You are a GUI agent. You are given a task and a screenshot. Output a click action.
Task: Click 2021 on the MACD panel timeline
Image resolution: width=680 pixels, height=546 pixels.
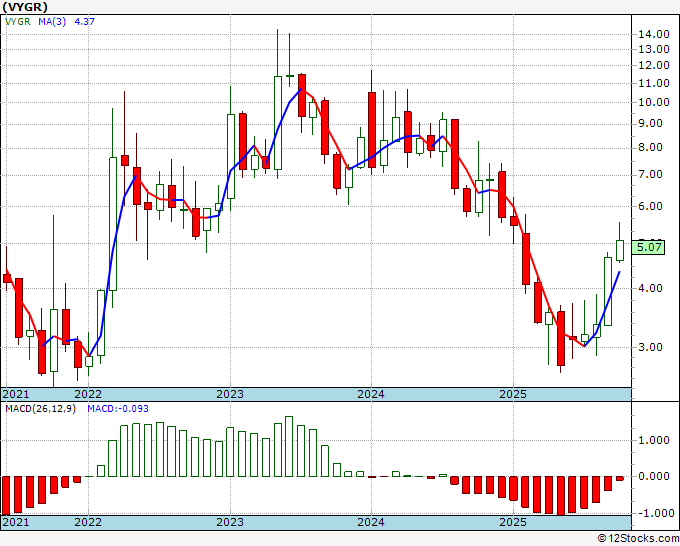16,522
